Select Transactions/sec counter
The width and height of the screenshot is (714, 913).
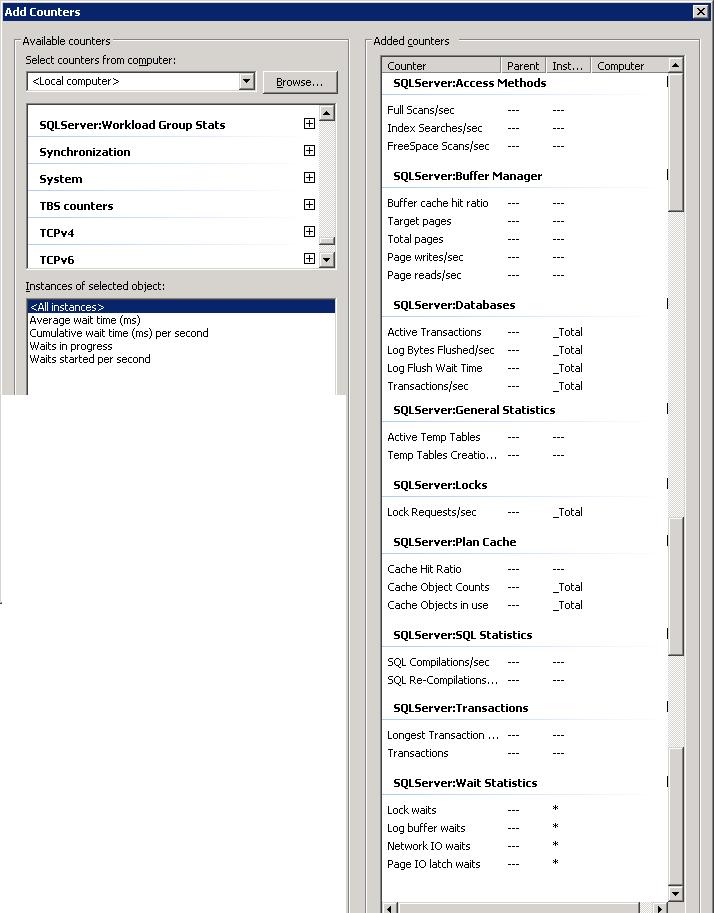tap(427, 387)
